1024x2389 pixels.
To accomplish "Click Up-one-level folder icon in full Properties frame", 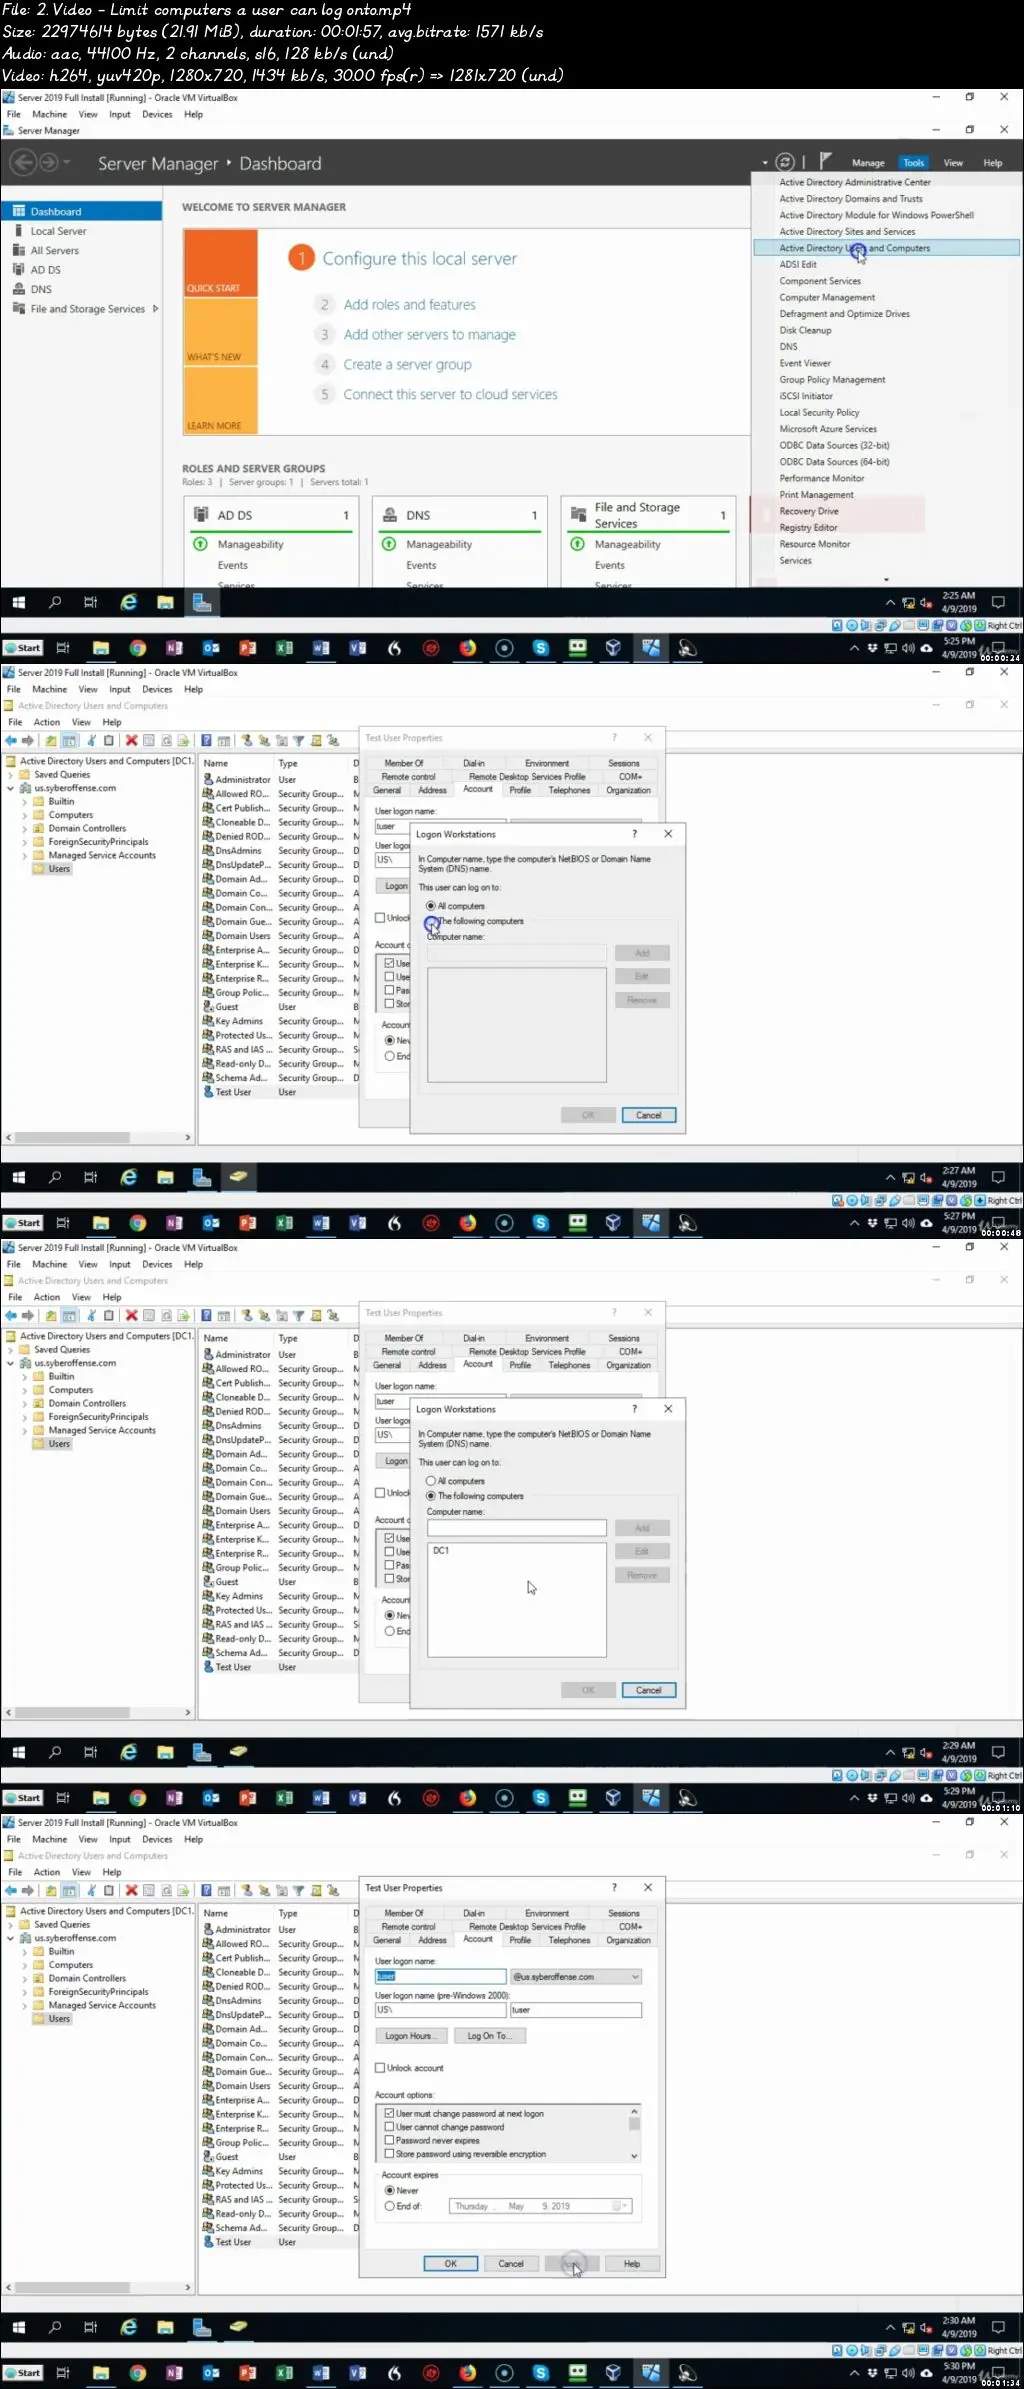I will 51,1890.
